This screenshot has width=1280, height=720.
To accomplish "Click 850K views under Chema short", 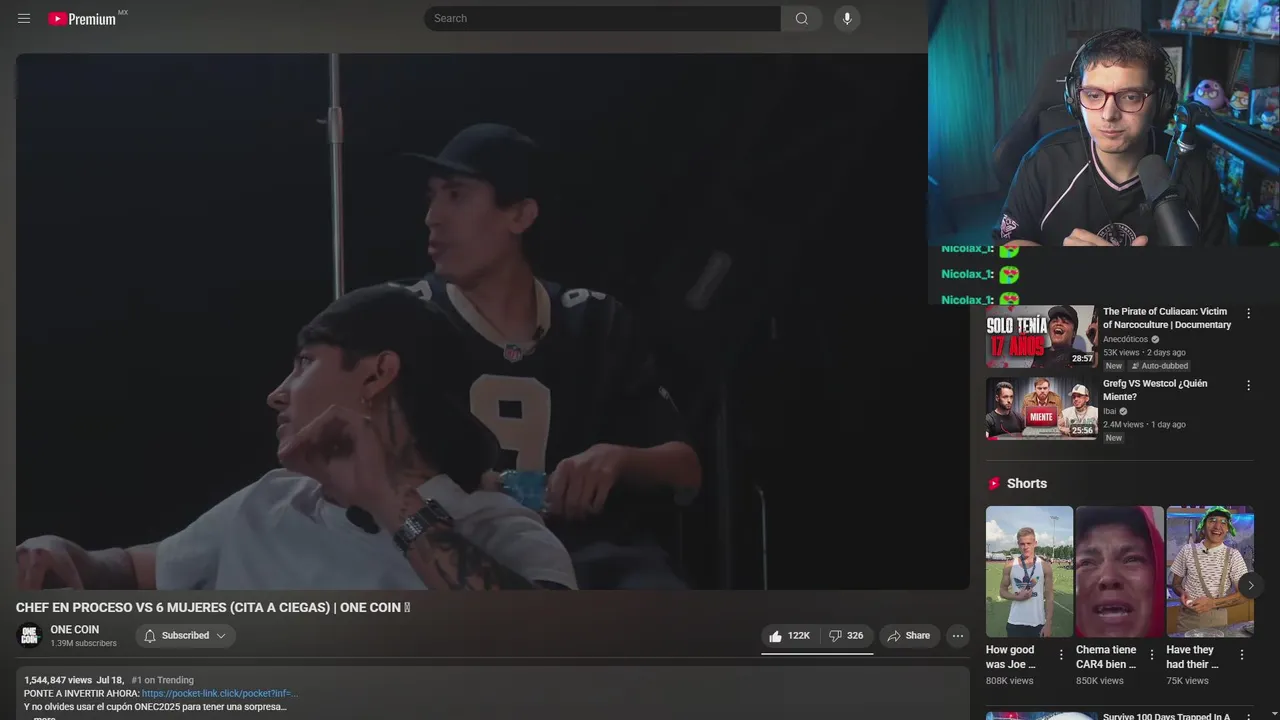I will 1100,681.
